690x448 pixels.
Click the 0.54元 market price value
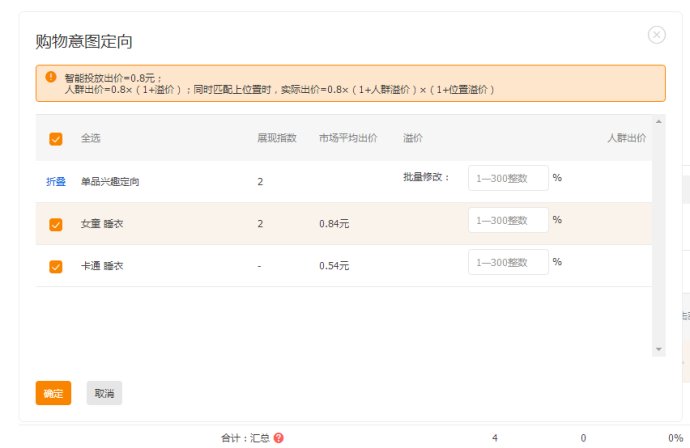334,266
